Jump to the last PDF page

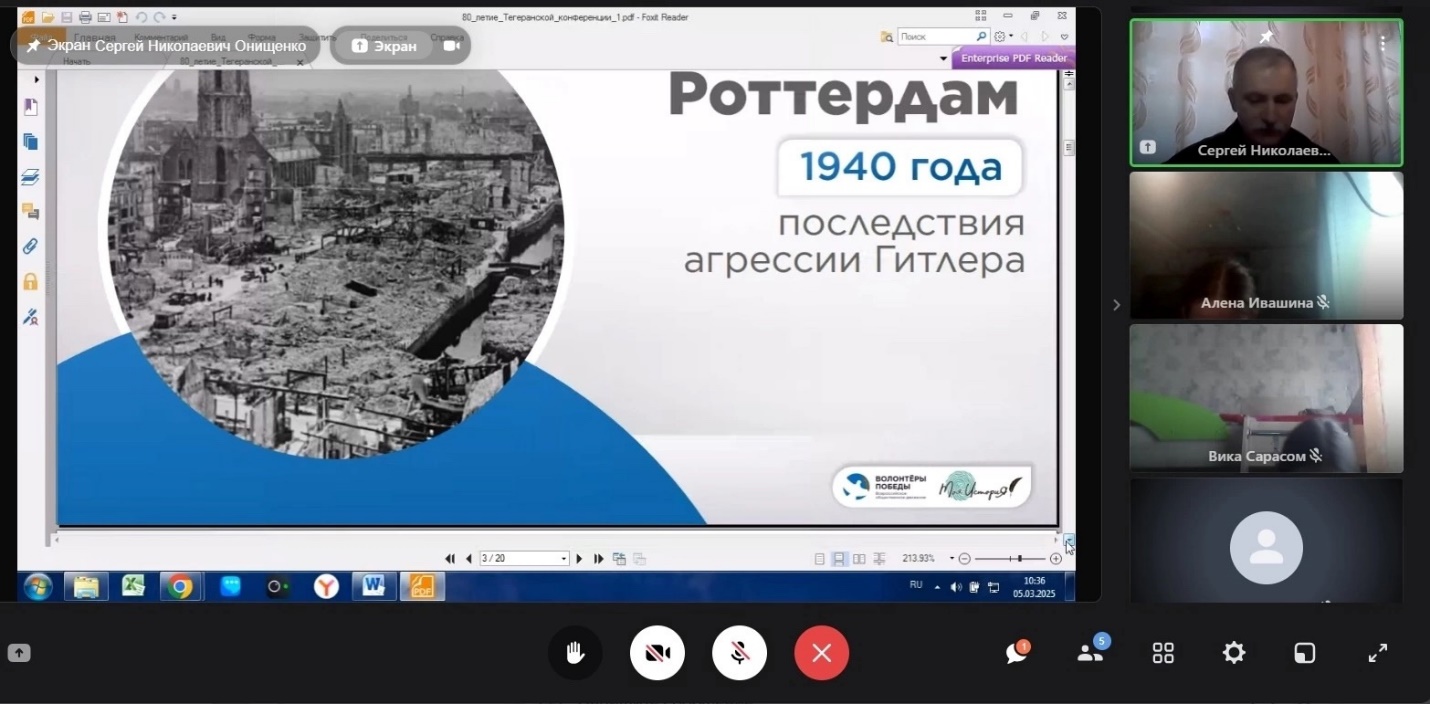click(x=599, y=559)
